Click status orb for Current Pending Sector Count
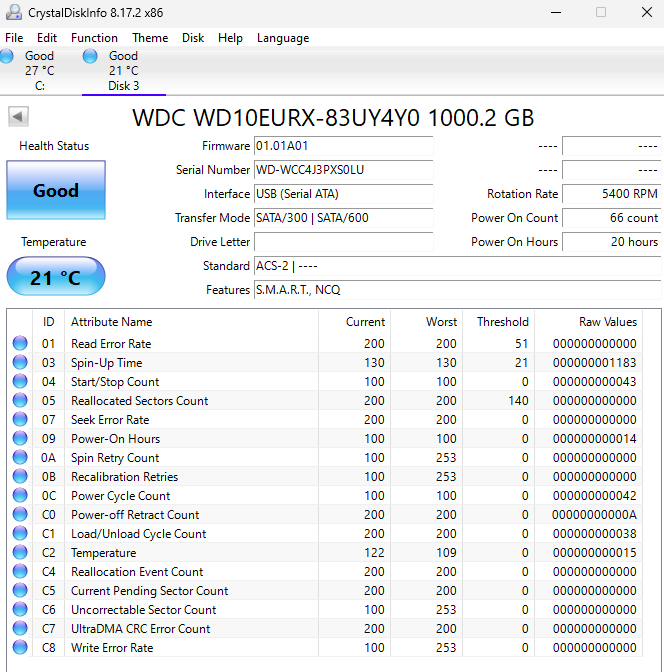This screenshot has height=672, width=664. coord(20,590)
